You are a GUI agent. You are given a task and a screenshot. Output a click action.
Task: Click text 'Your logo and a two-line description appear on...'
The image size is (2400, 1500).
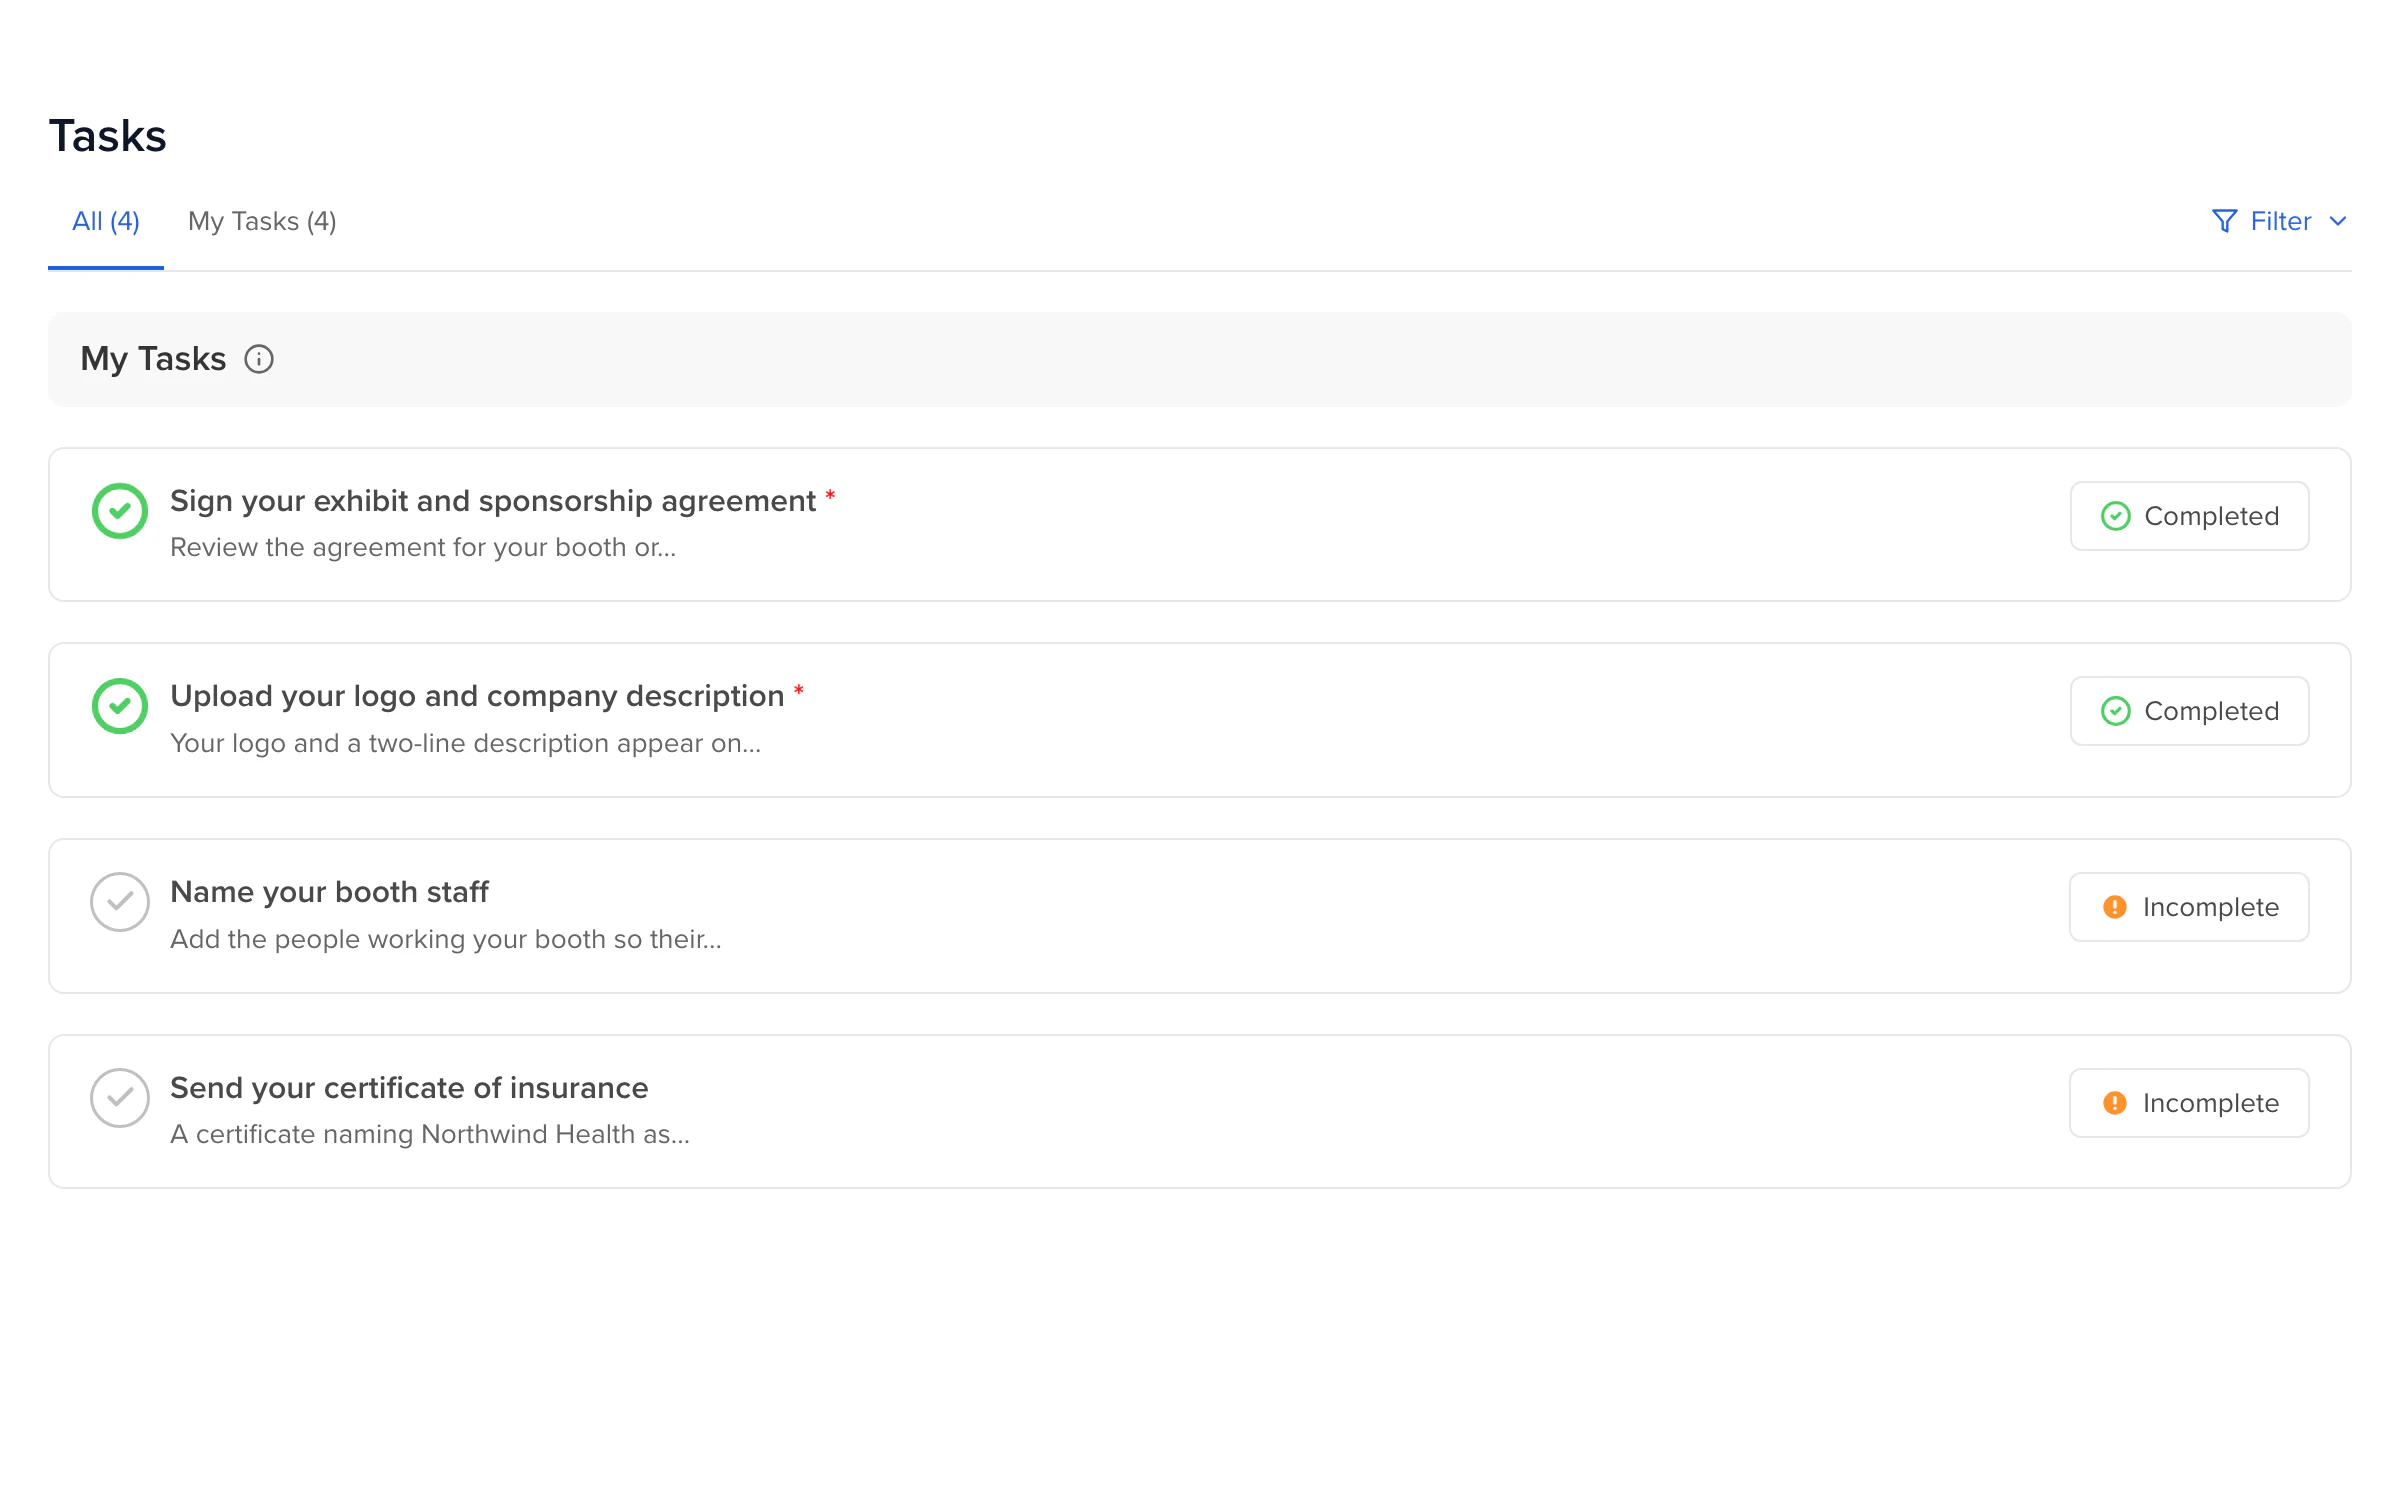(x=466, y=744)
